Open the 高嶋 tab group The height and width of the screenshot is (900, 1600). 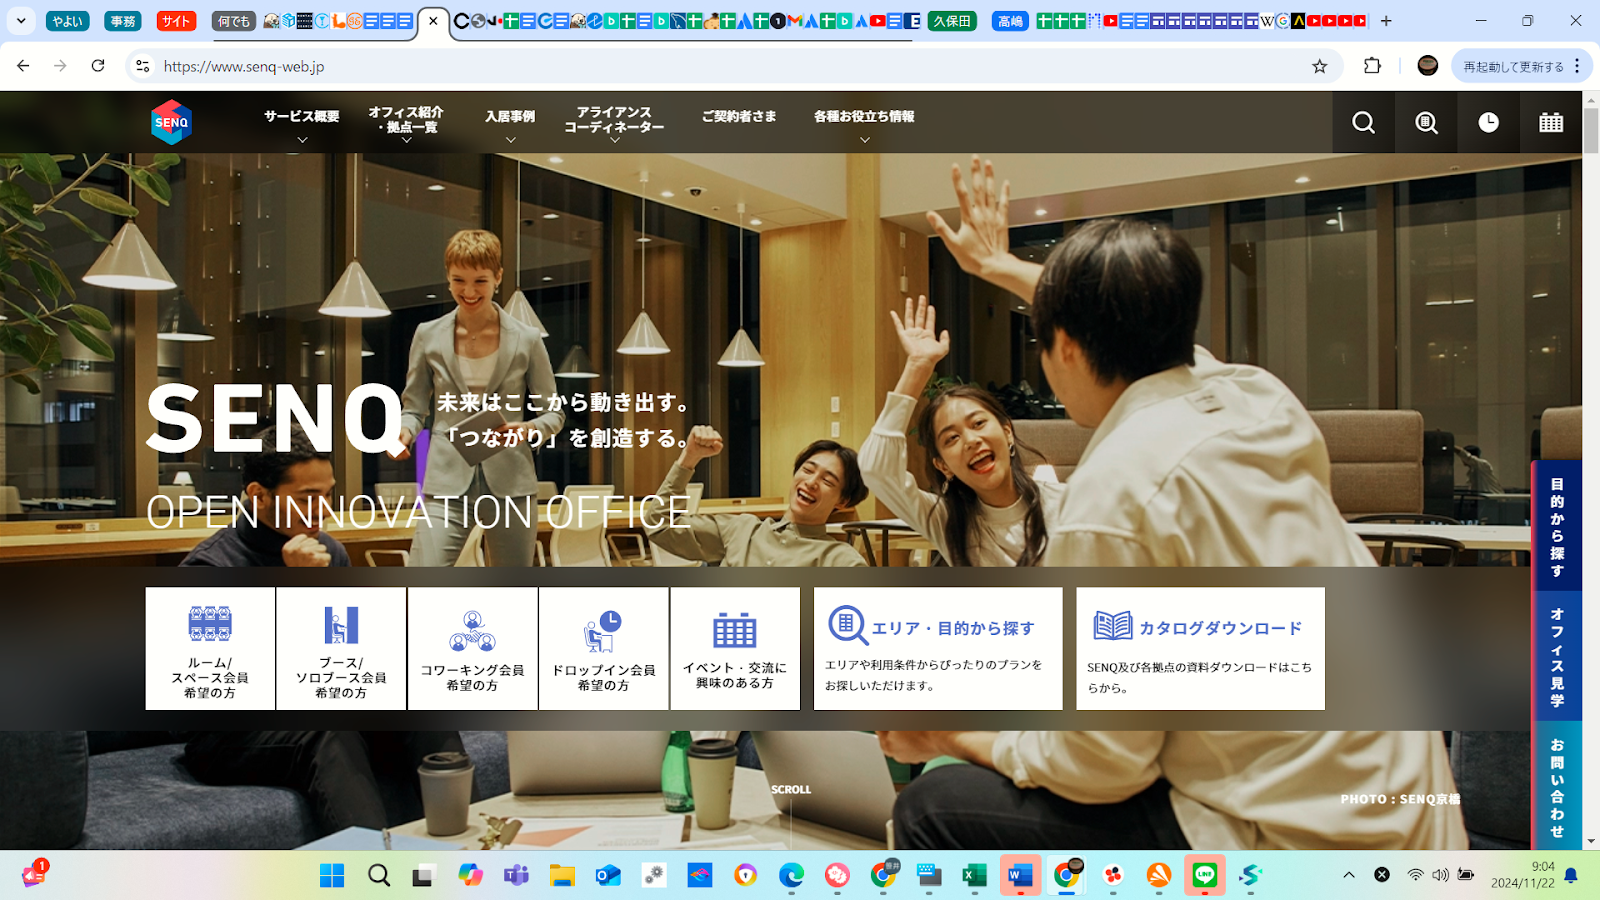click(x=1010, y=21)
